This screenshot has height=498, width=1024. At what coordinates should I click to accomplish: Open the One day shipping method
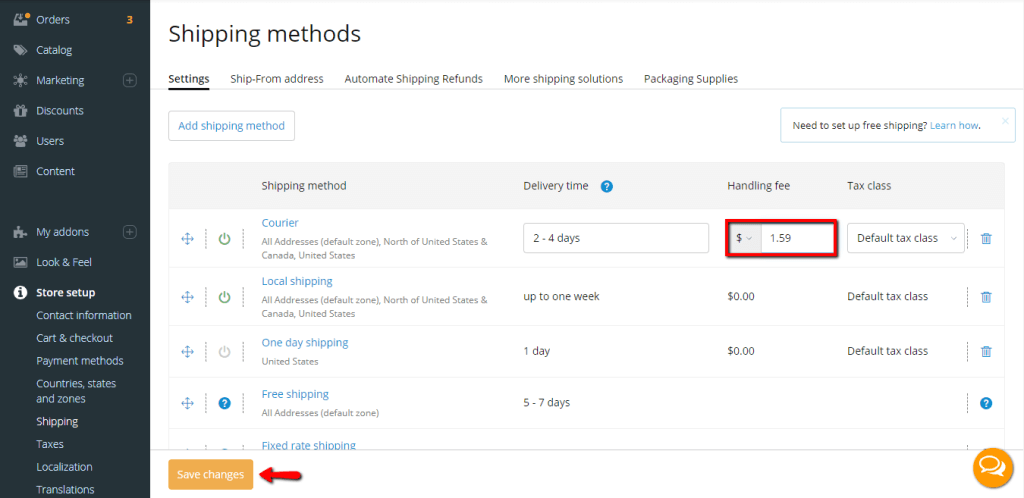click(305, 343)
